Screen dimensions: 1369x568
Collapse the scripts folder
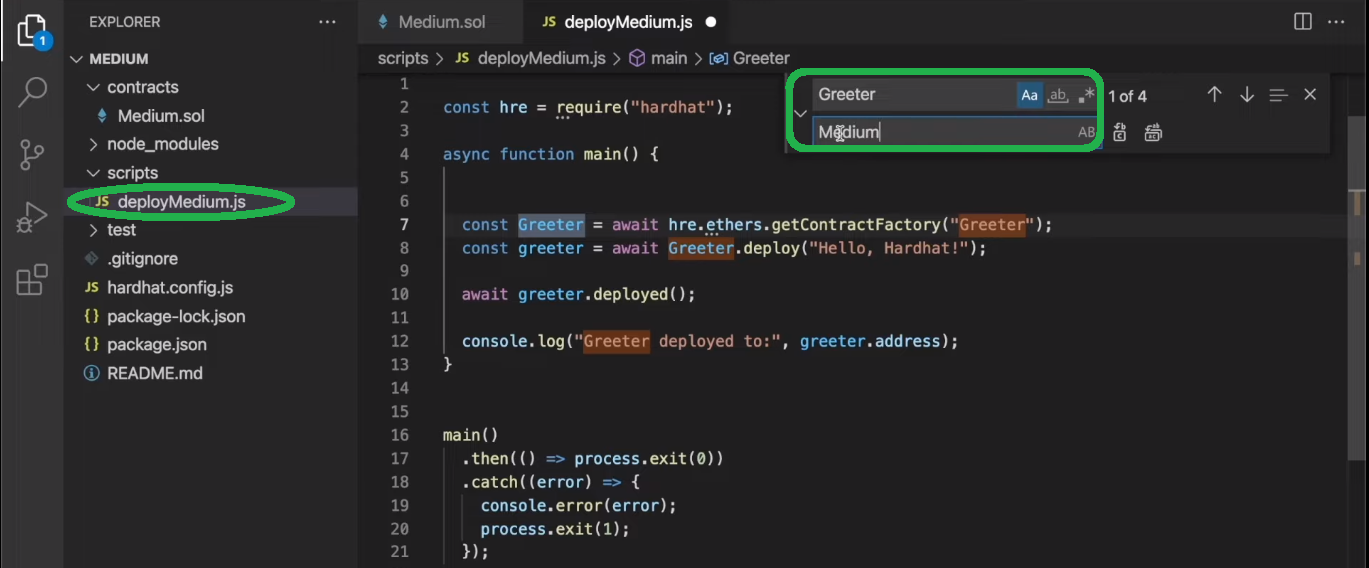click(95, 173)
